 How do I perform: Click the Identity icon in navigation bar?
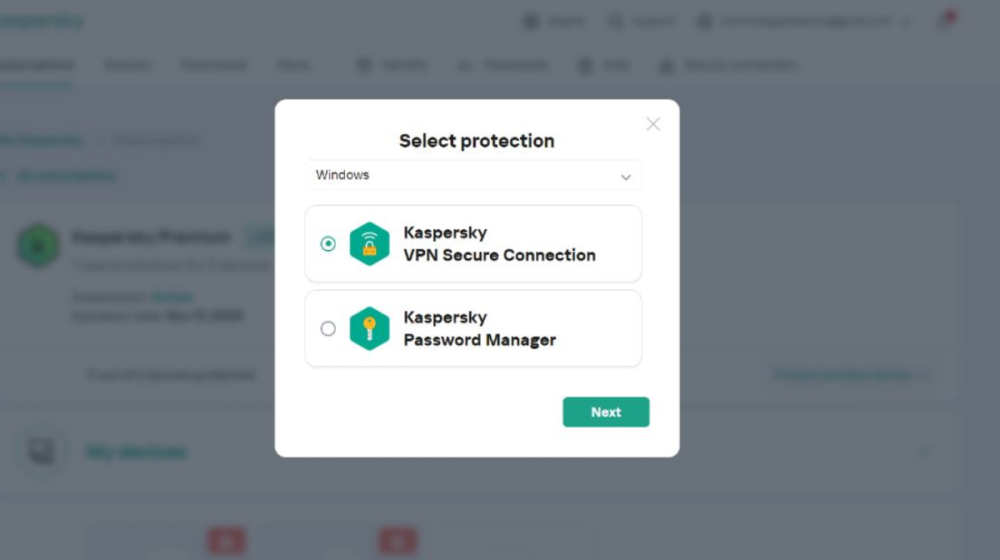click(364, 66)
